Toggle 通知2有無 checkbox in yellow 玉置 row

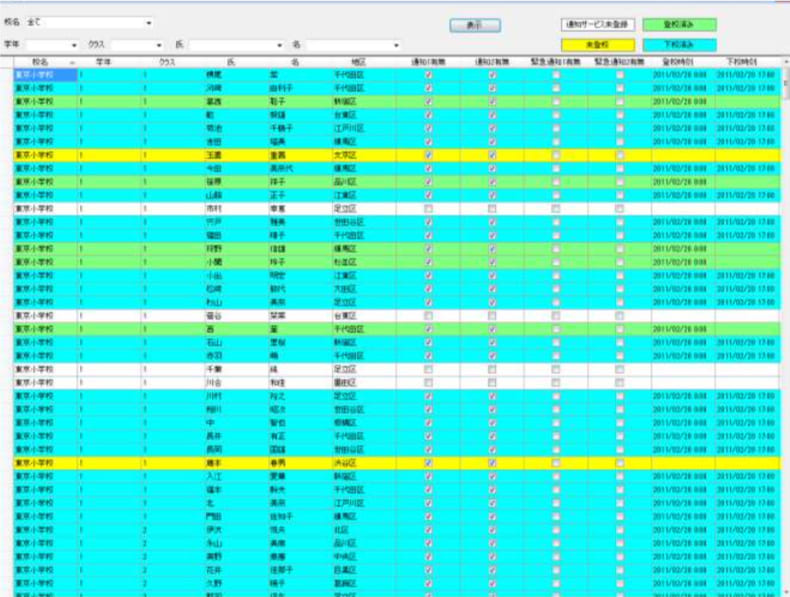pos(492,155)
